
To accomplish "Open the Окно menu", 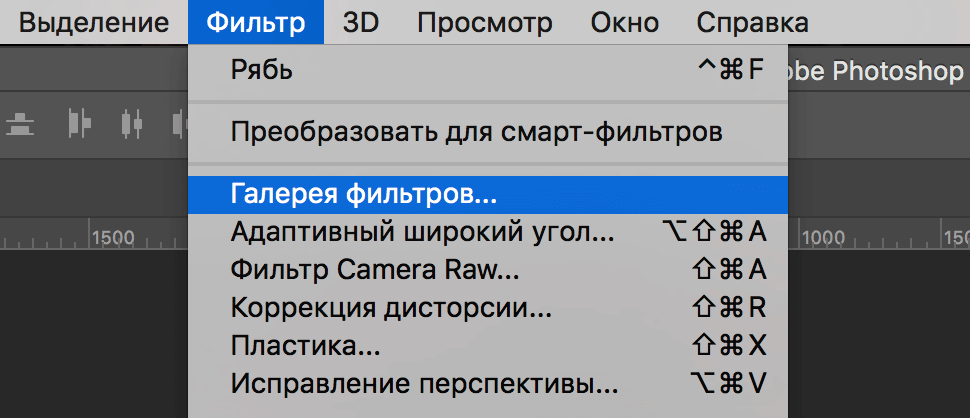I will click(x=623, y=22).
